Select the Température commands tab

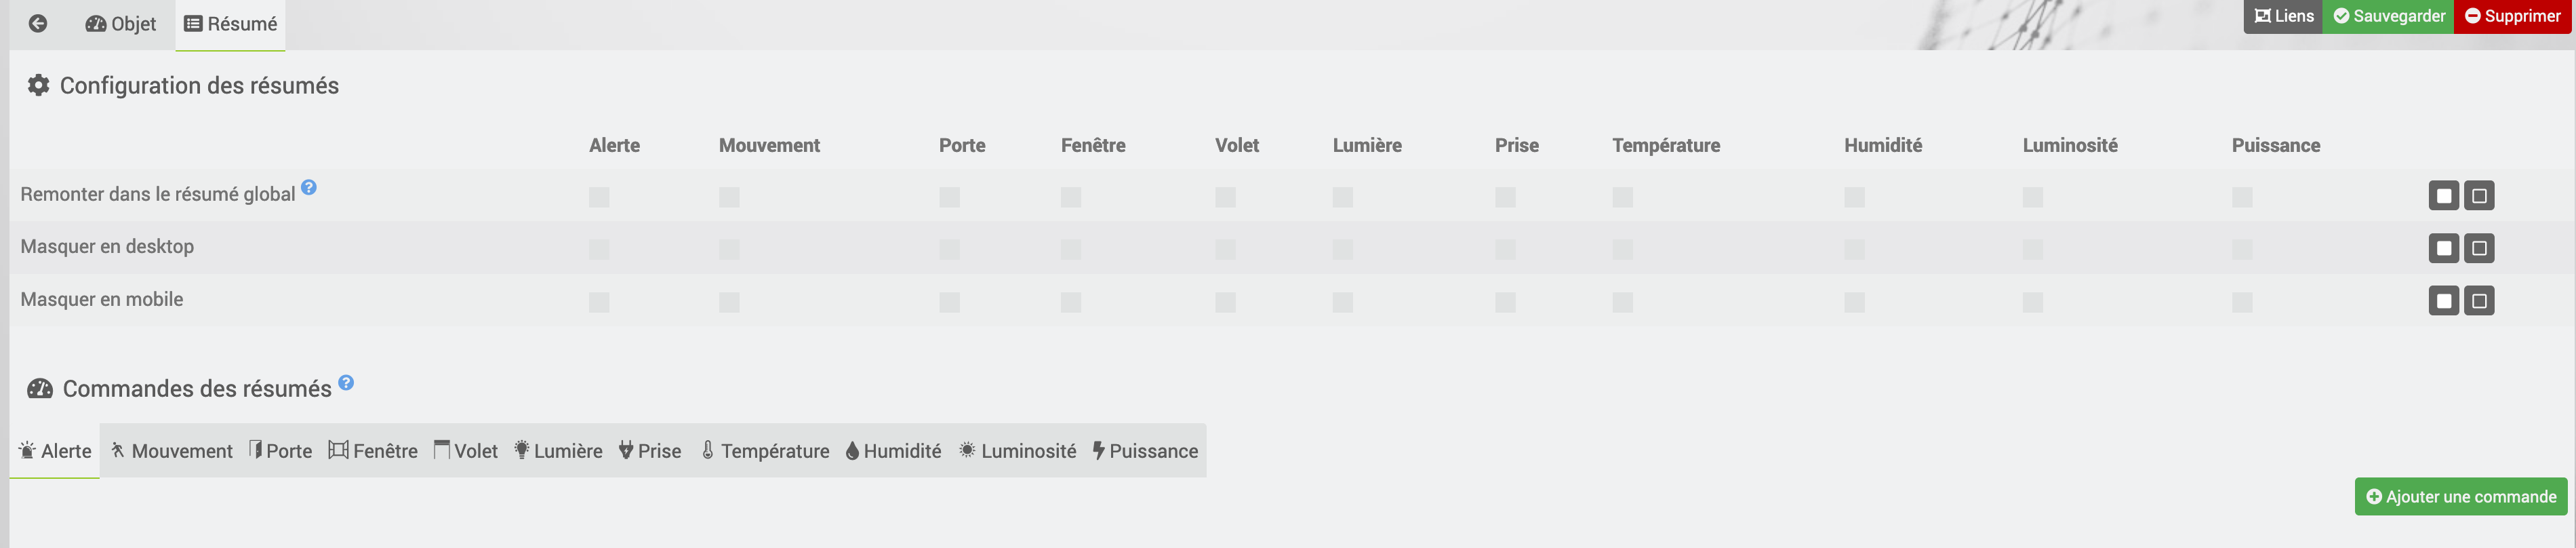765,451
